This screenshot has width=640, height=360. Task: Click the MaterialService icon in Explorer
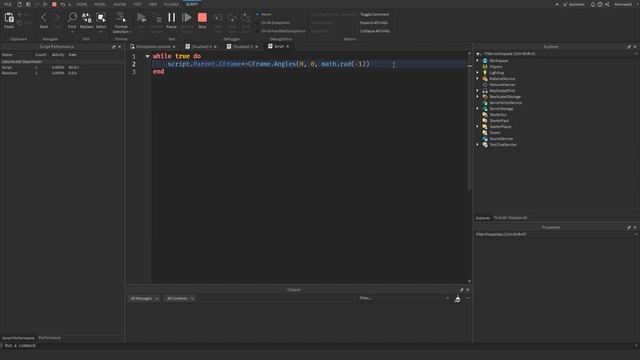click(485, 78)
